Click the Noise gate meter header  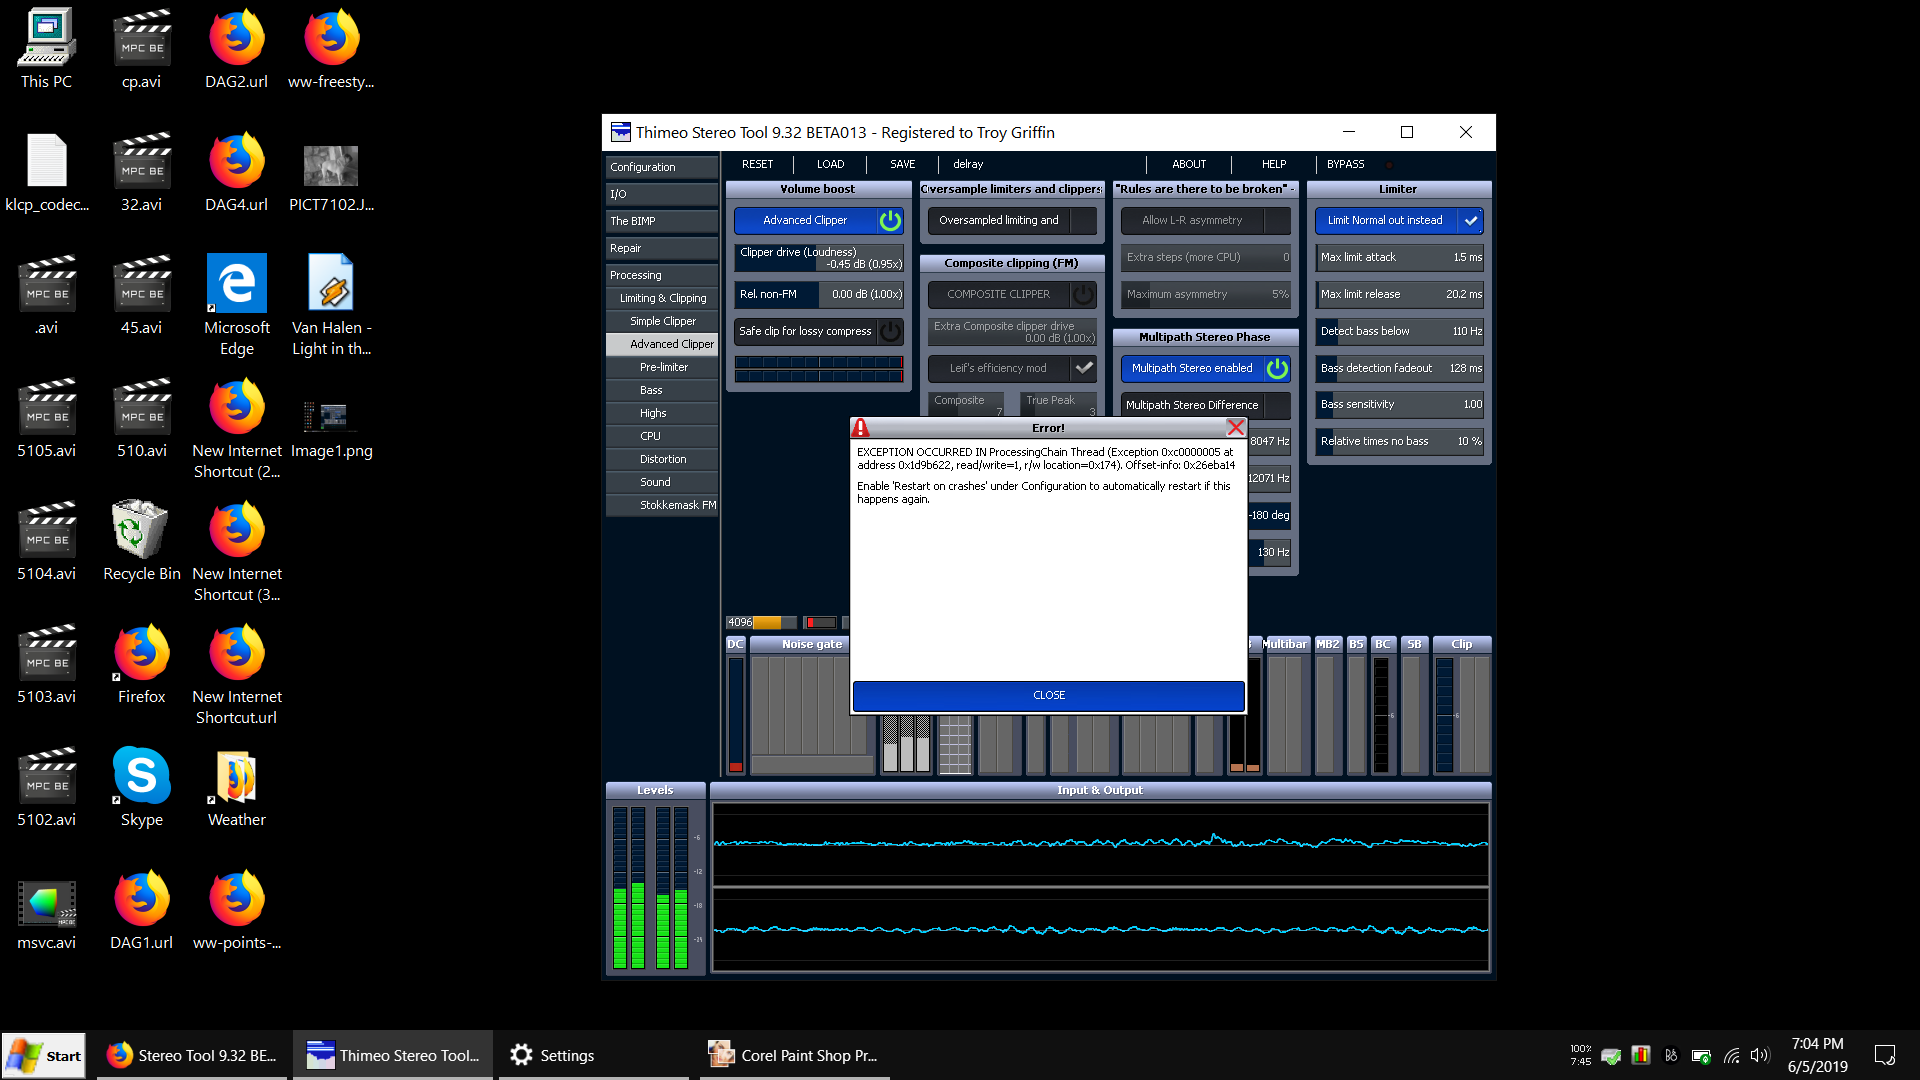[812, 644]
